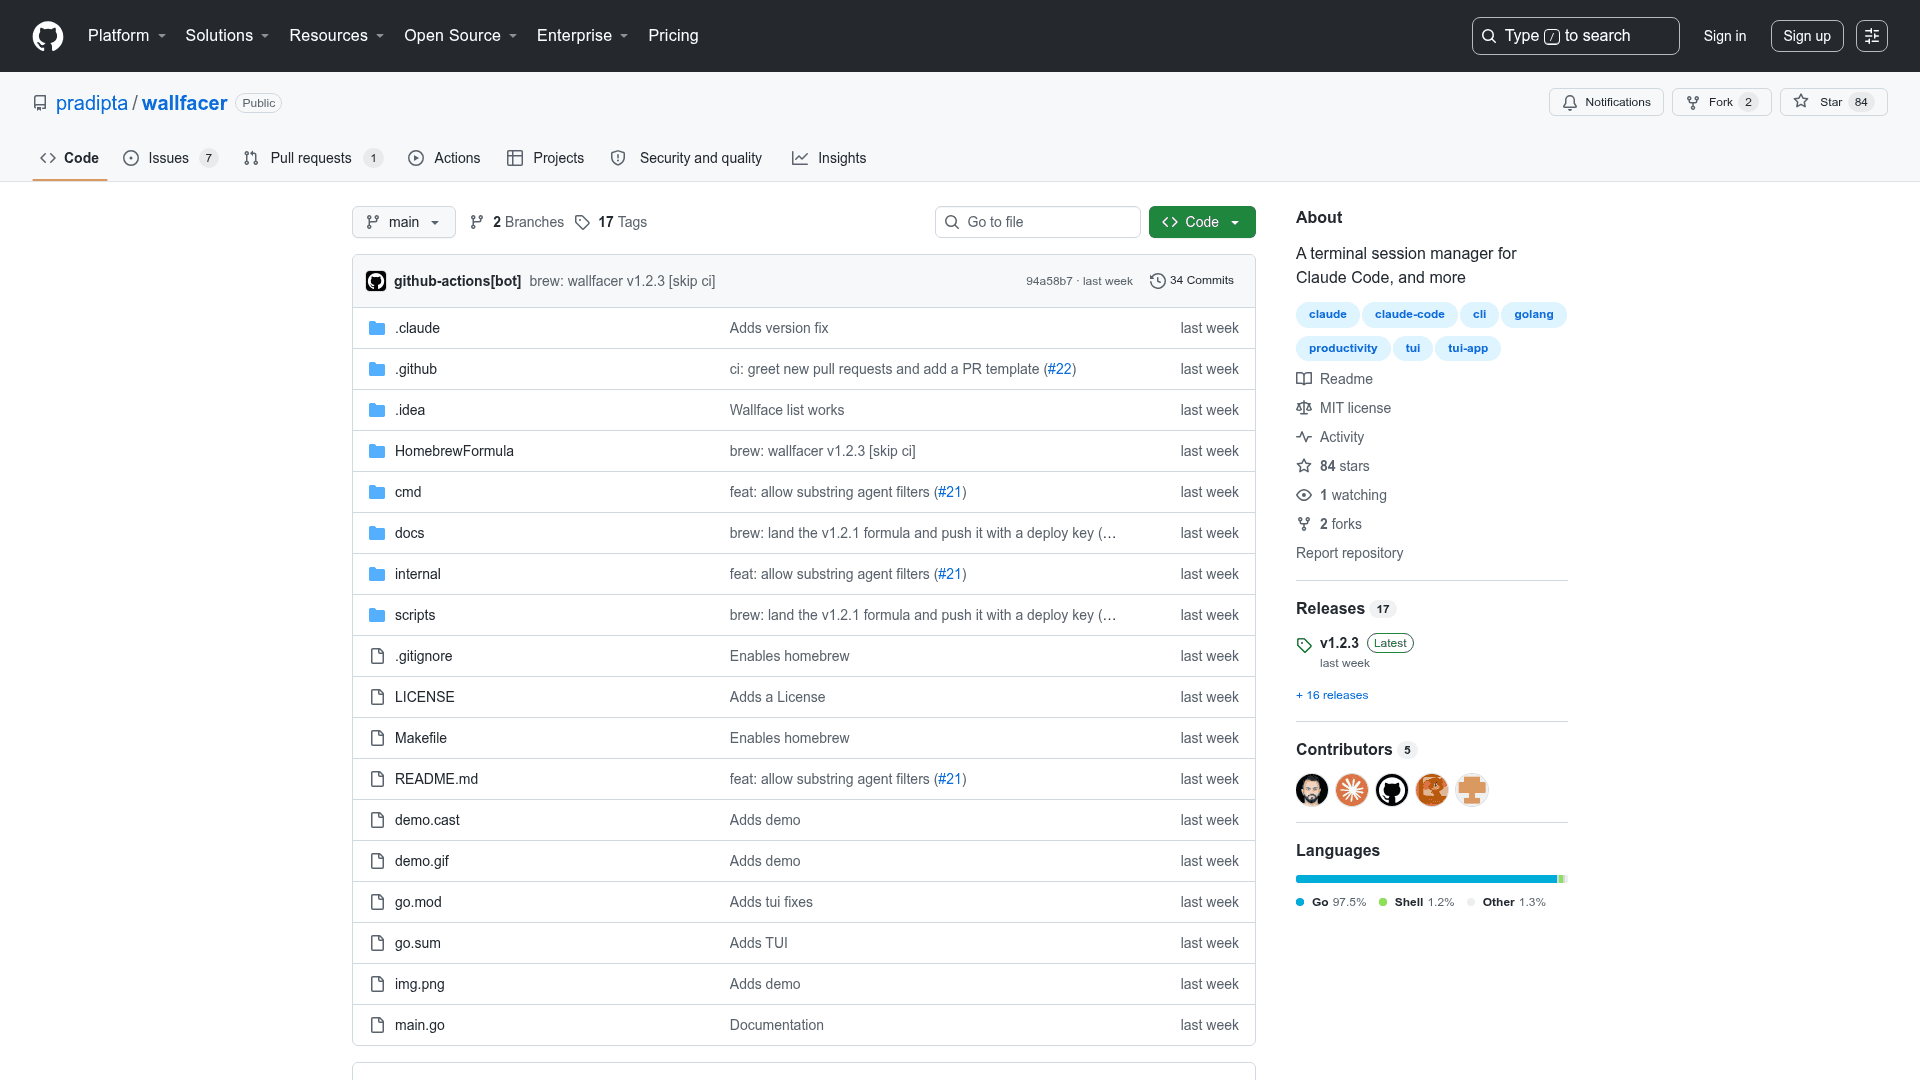Expand the Resources menu

pos(337,36)
